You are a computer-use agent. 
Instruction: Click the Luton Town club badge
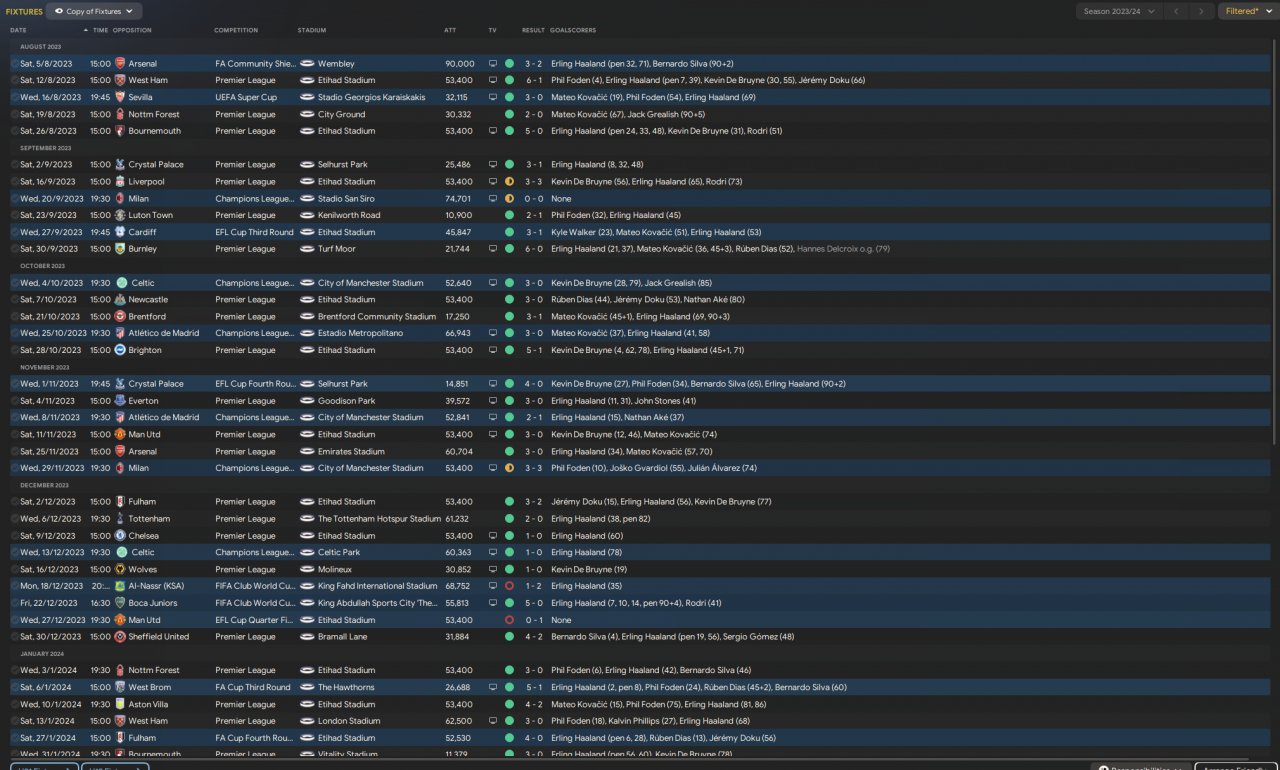[120, 215]
